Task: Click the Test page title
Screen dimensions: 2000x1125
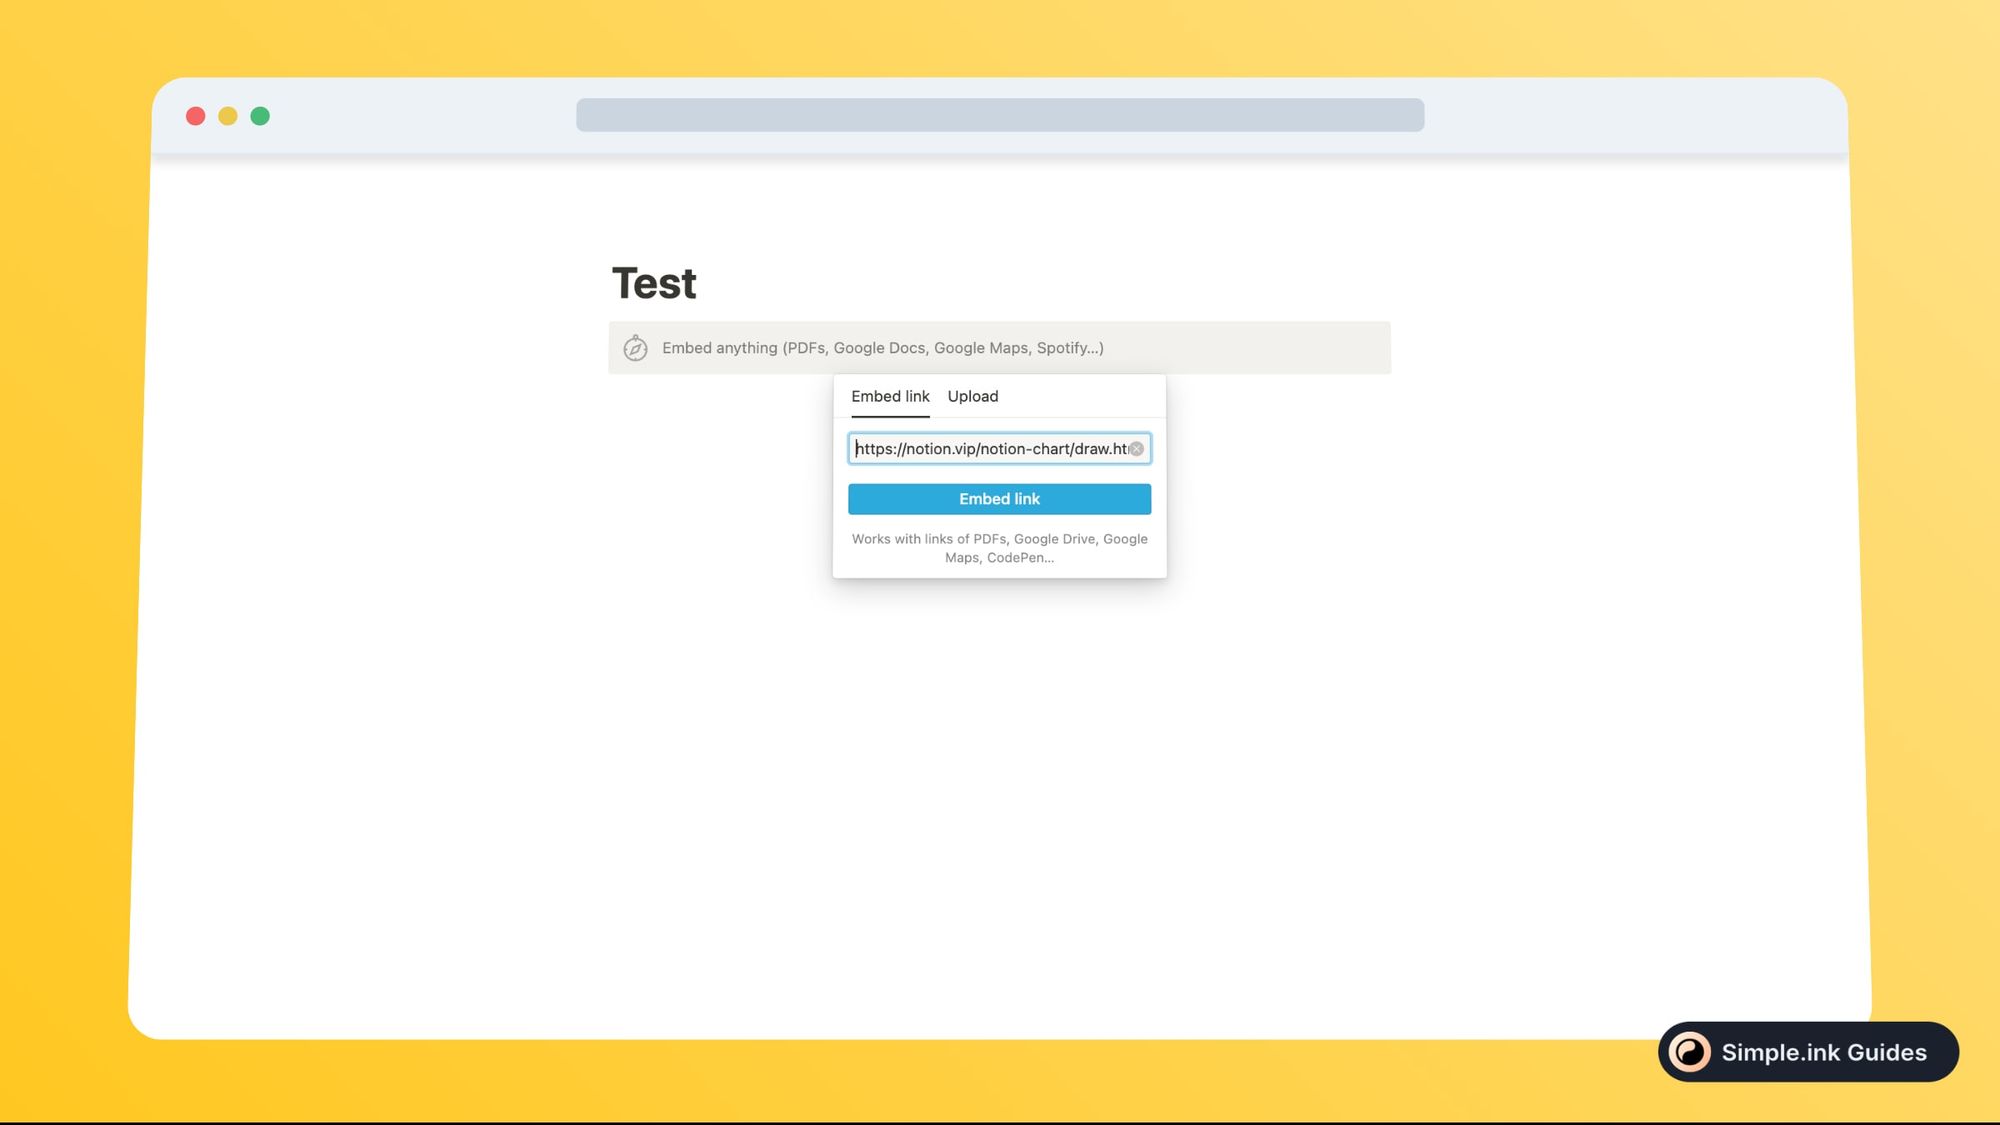Action: (x=654, y=284)
